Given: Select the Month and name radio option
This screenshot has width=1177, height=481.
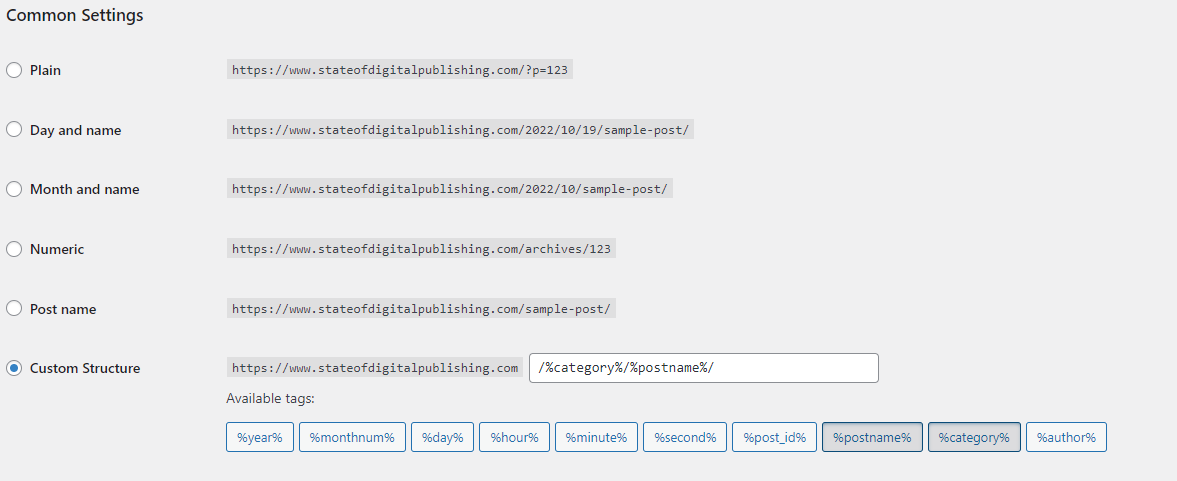Looking at the screenshot, I should point(14,189).
